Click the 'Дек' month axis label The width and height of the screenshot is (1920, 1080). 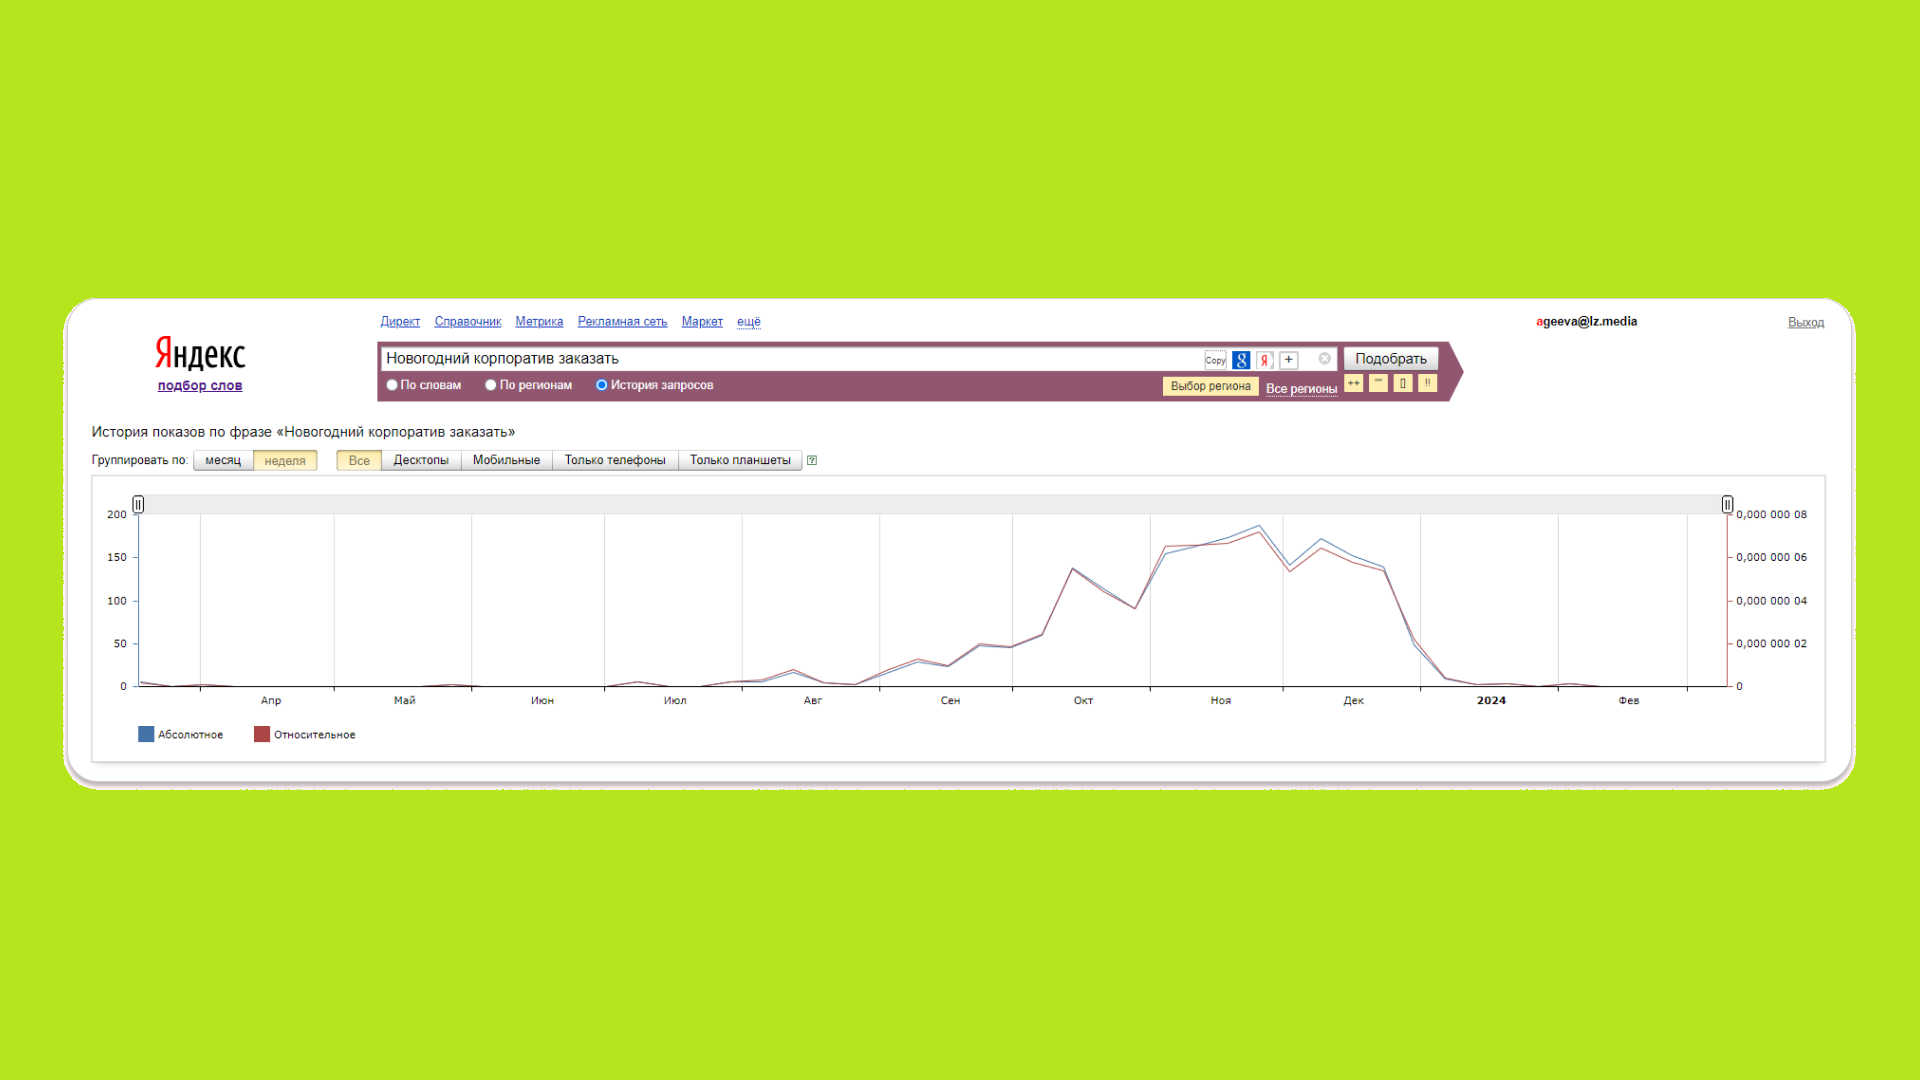(x=1354, y=701)
